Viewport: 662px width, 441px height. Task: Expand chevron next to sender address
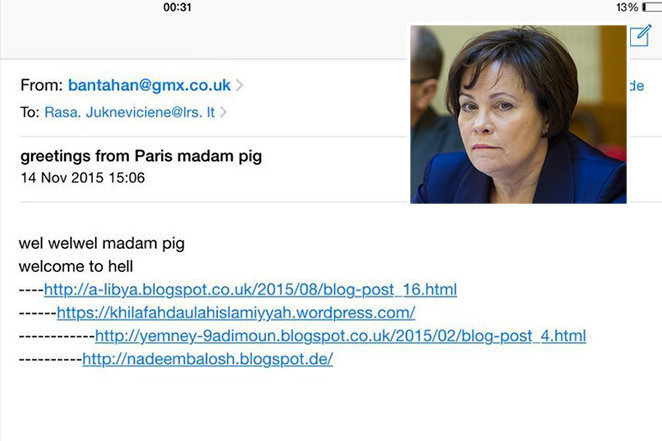(x=239, y=85)
